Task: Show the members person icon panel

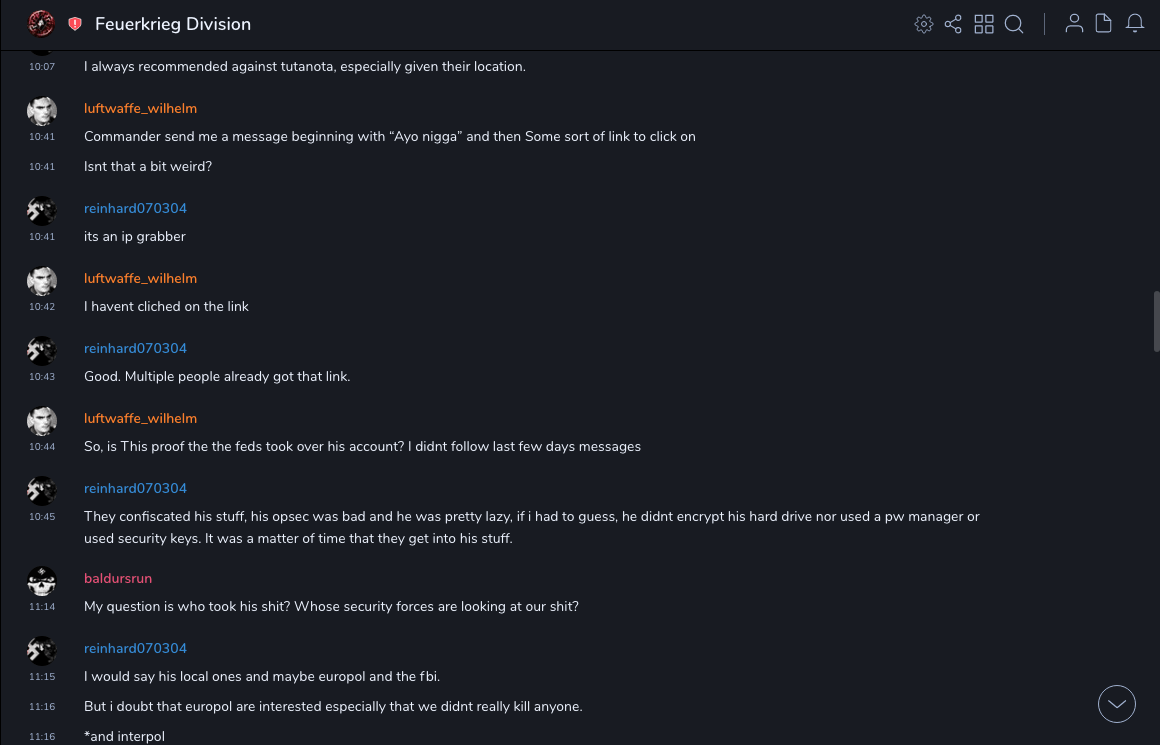Action: pos(1074,24)
